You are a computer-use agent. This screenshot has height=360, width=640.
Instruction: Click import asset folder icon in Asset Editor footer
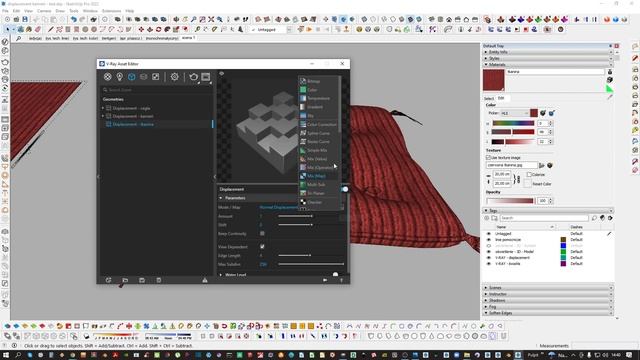click(125, 280)
